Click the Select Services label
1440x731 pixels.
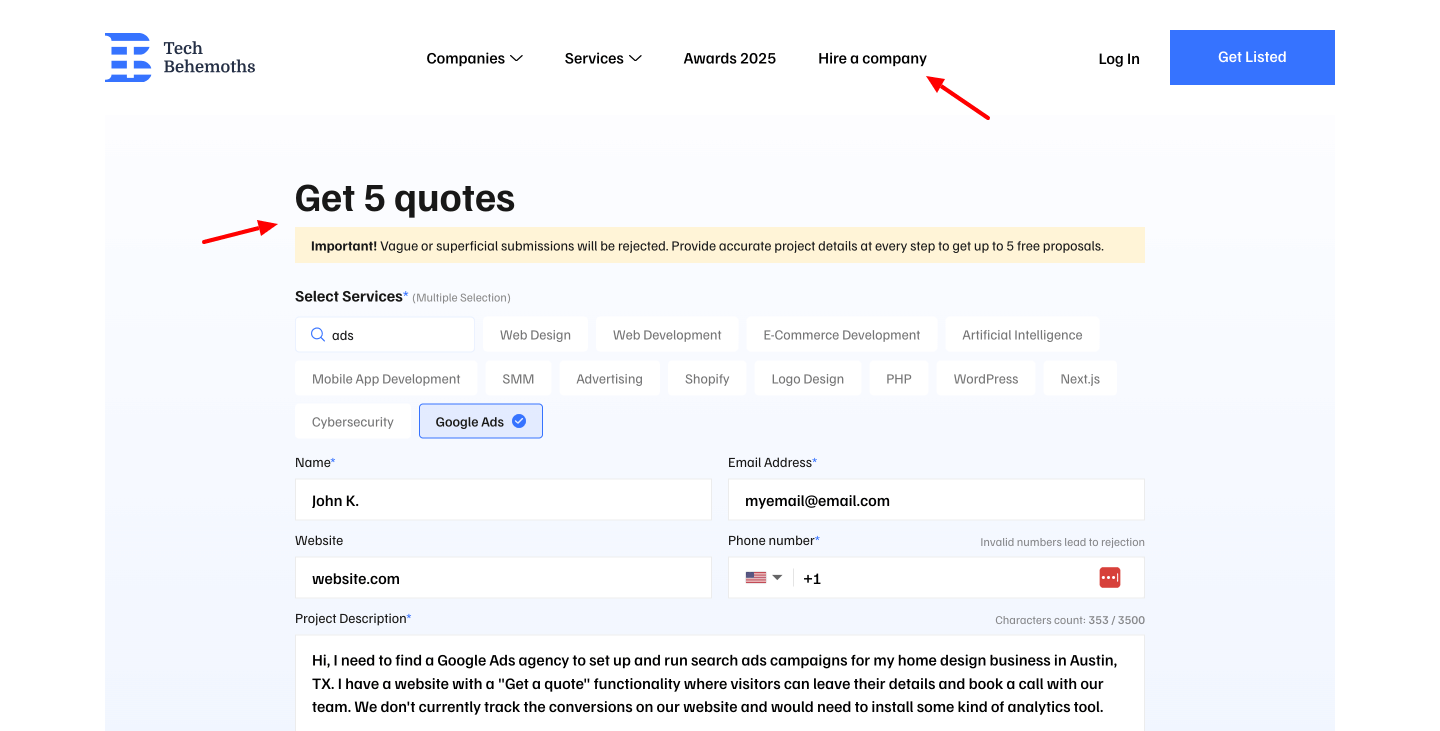(x=352, y=296)
